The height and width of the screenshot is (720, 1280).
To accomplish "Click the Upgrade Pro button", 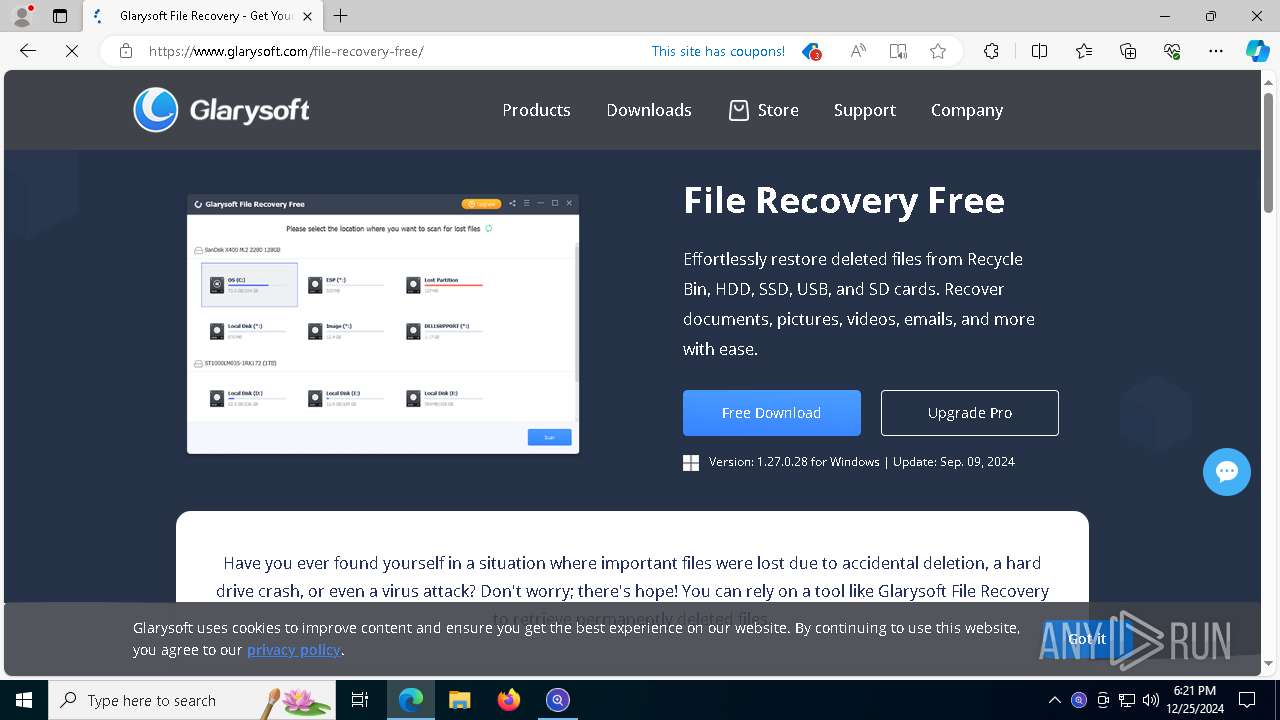I will click(970, 413).
